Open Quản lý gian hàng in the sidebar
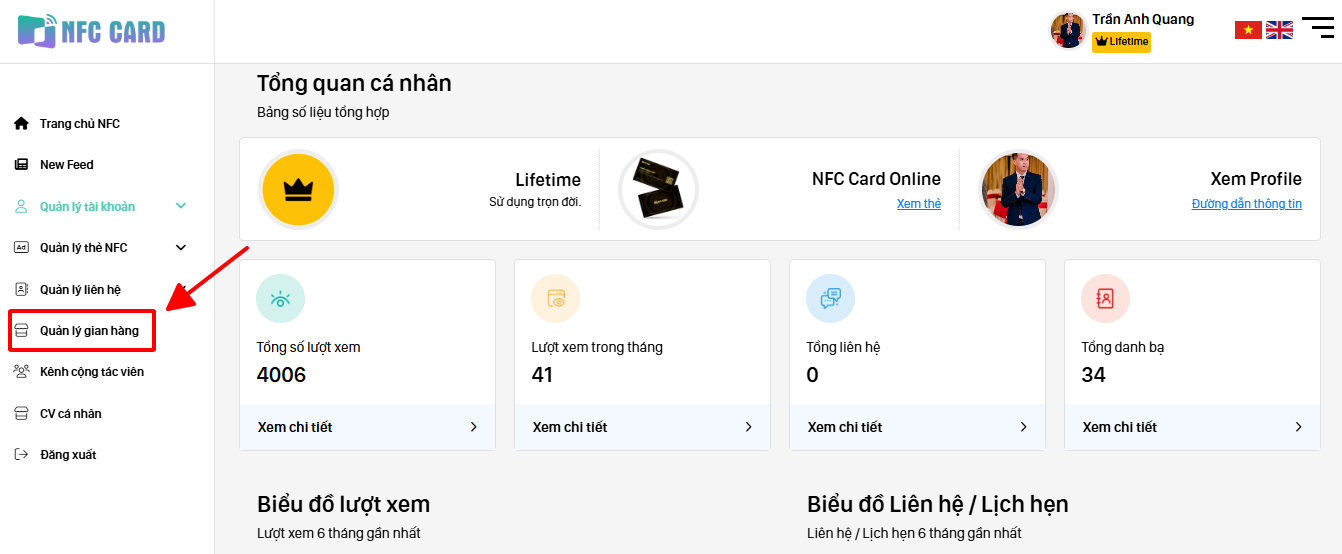This screenshot has width=1342, height=554. pyautogui.click(x=89, y=331)
